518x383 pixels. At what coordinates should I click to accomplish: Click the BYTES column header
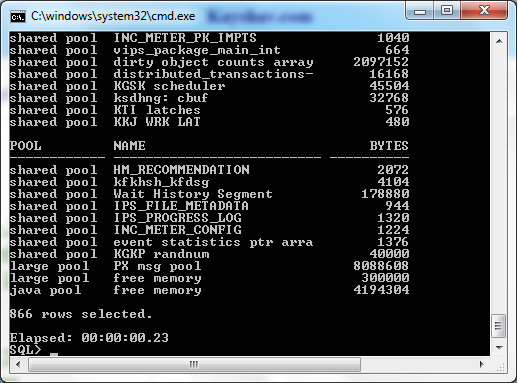pos(389,146)
